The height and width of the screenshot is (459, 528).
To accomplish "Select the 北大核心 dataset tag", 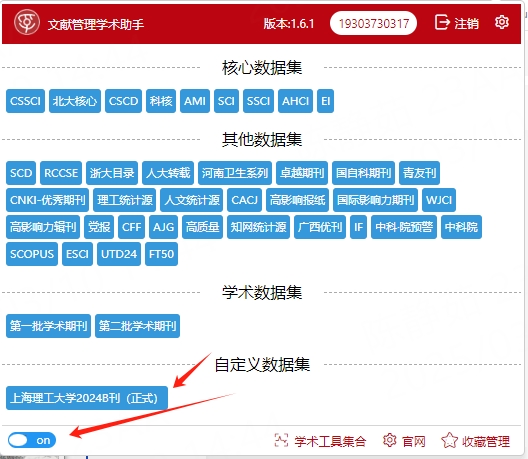I will point(75,101).
